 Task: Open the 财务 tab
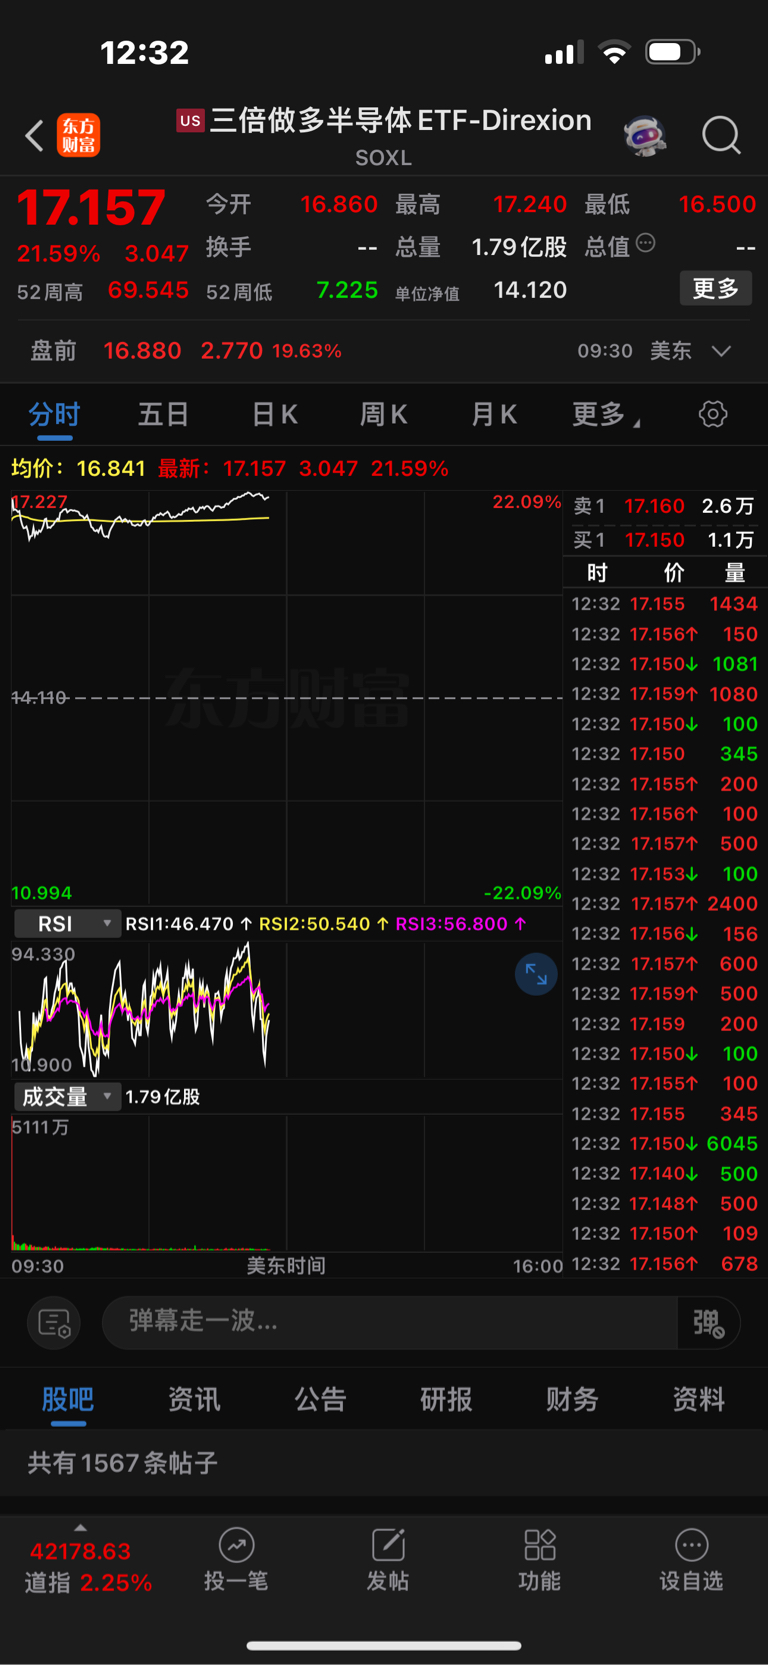click(572, 1399)
